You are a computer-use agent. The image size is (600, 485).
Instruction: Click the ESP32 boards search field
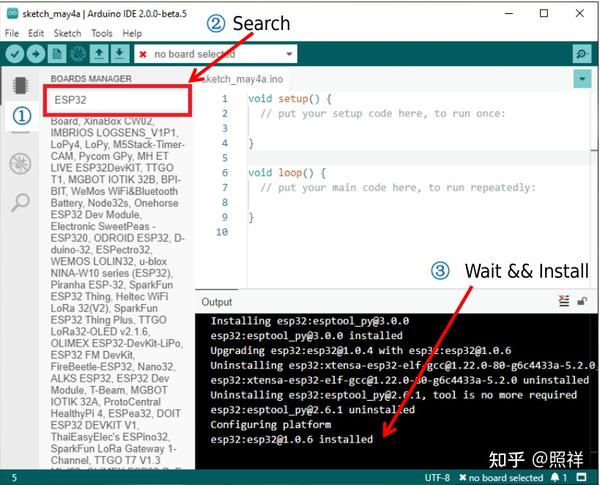pos(117,100)
